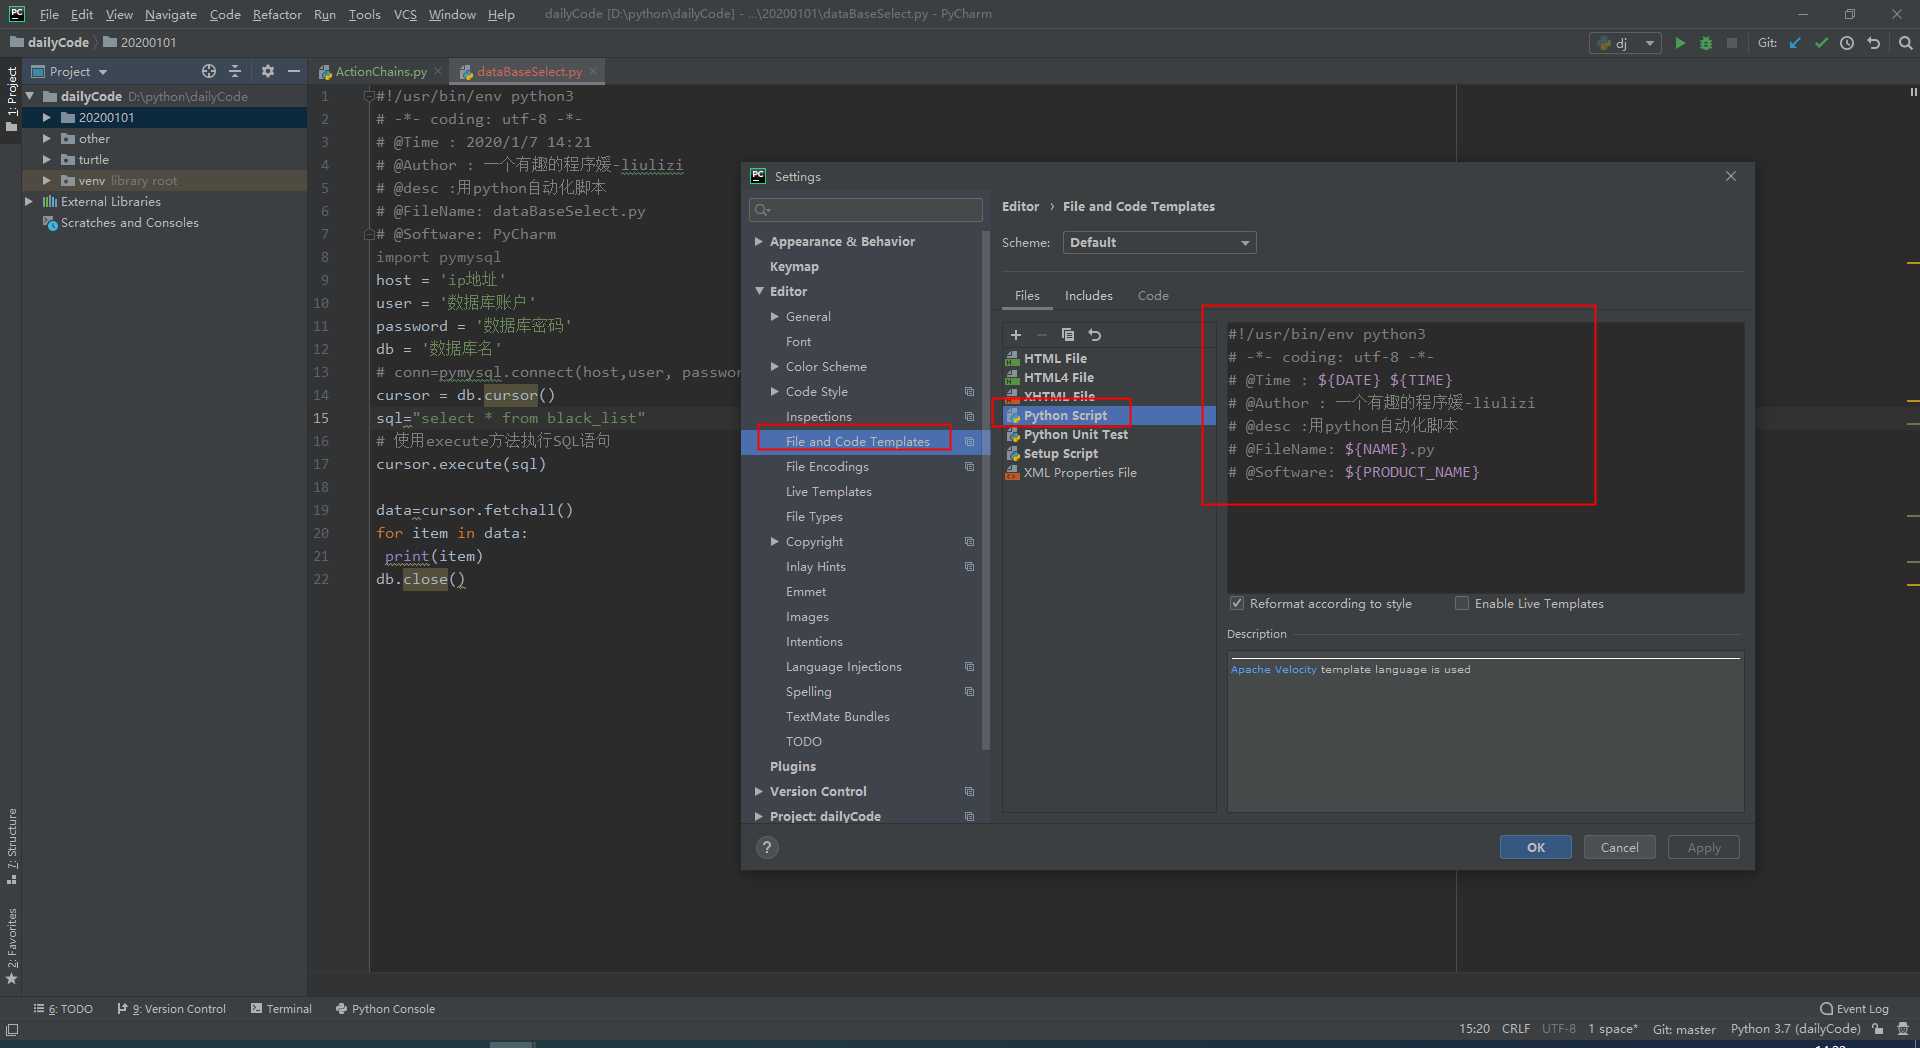Expand the Color Scheme settings node
The width and height of the screenshot is (1920, 1048).
(775, 367)
